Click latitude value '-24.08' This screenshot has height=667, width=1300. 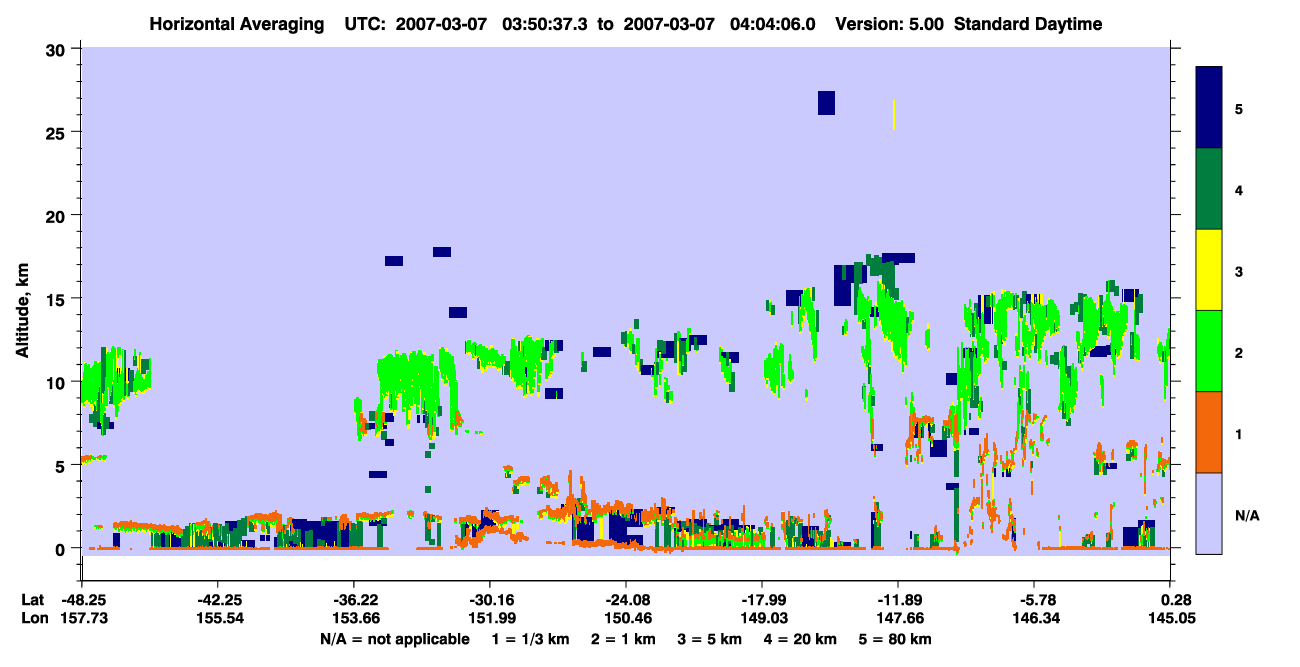click(x=626, y=600)
